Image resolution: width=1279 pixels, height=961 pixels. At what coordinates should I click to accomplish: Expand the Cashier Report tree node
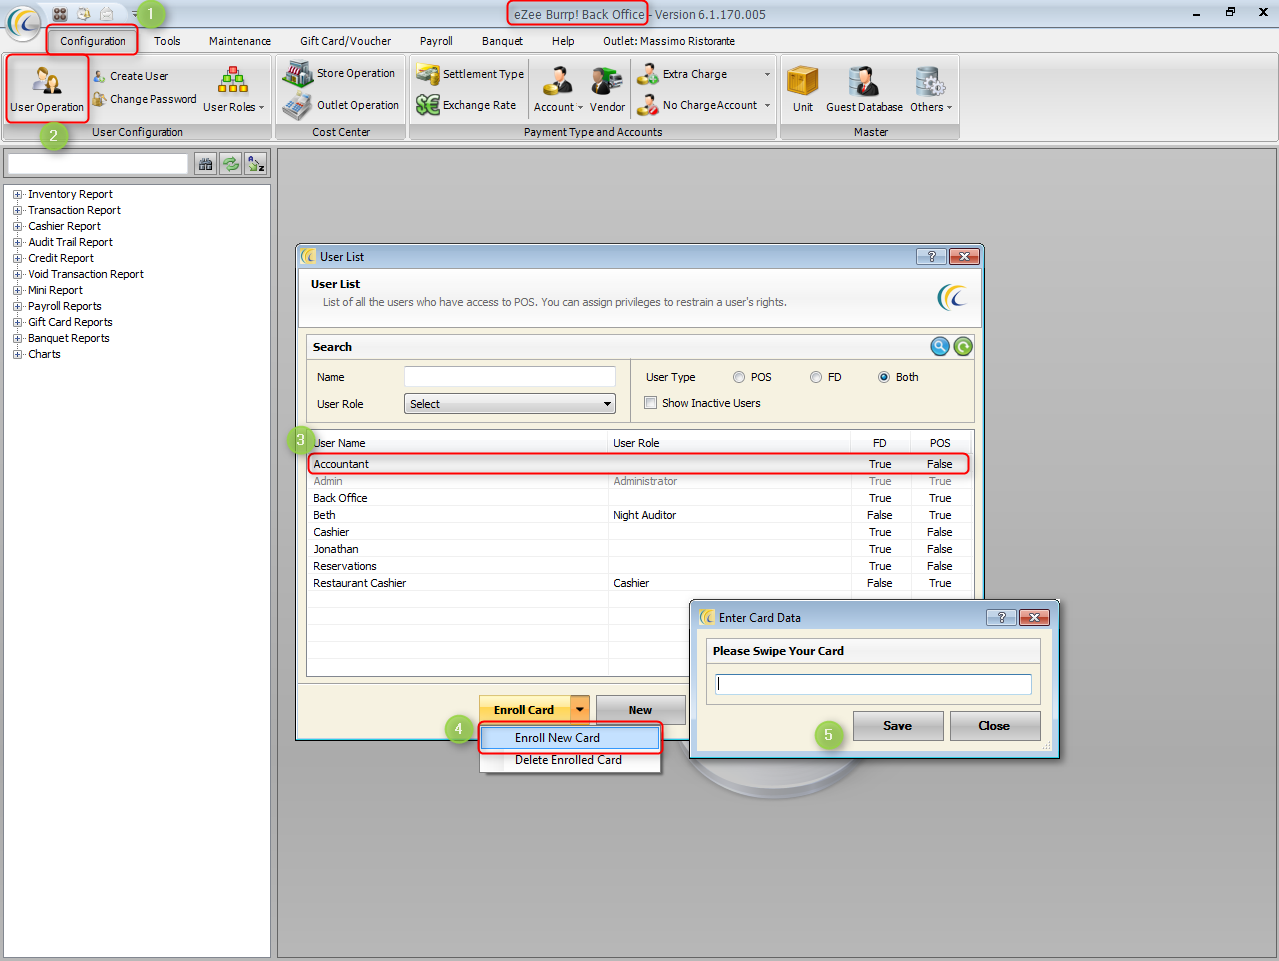(17, 226)
